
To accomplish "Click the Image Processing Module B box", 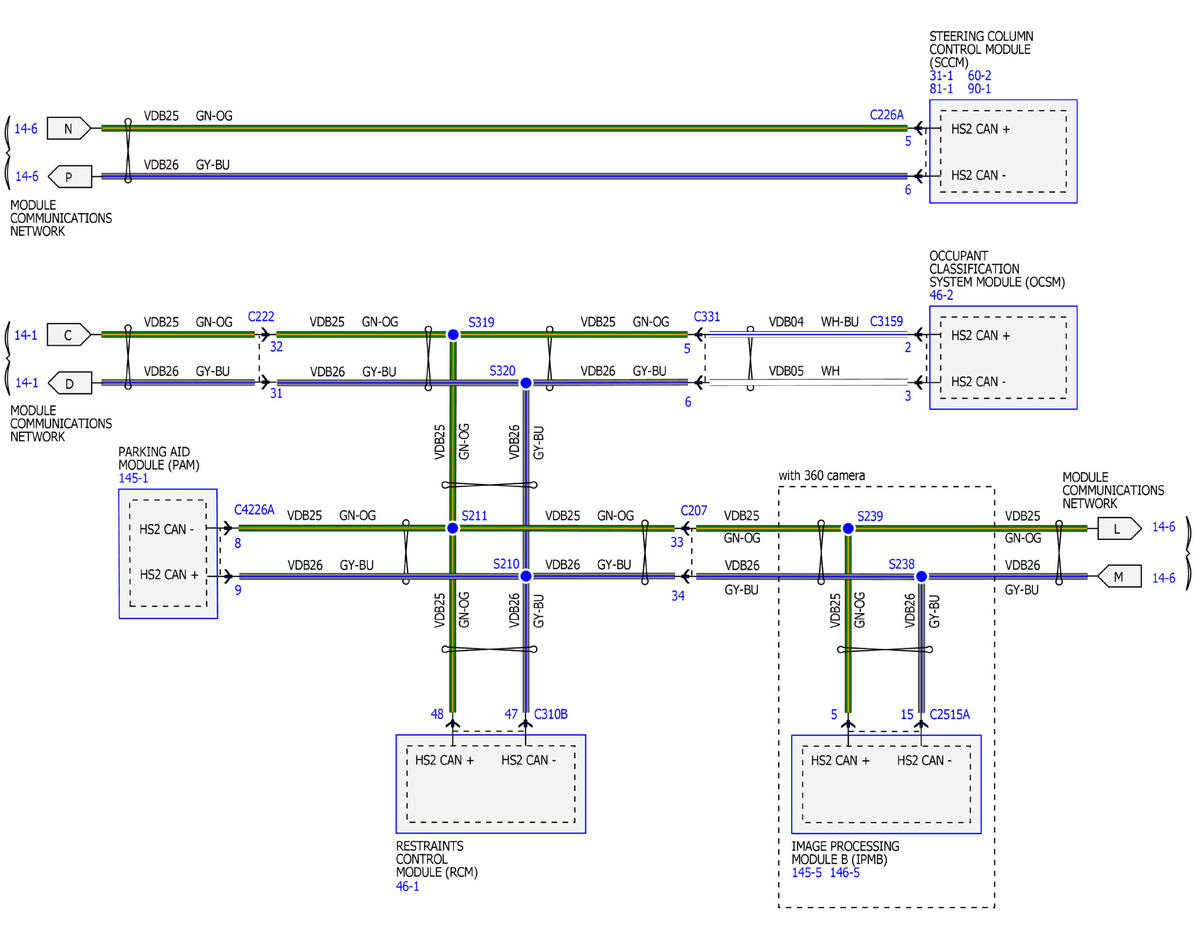I will coord(886,784).
